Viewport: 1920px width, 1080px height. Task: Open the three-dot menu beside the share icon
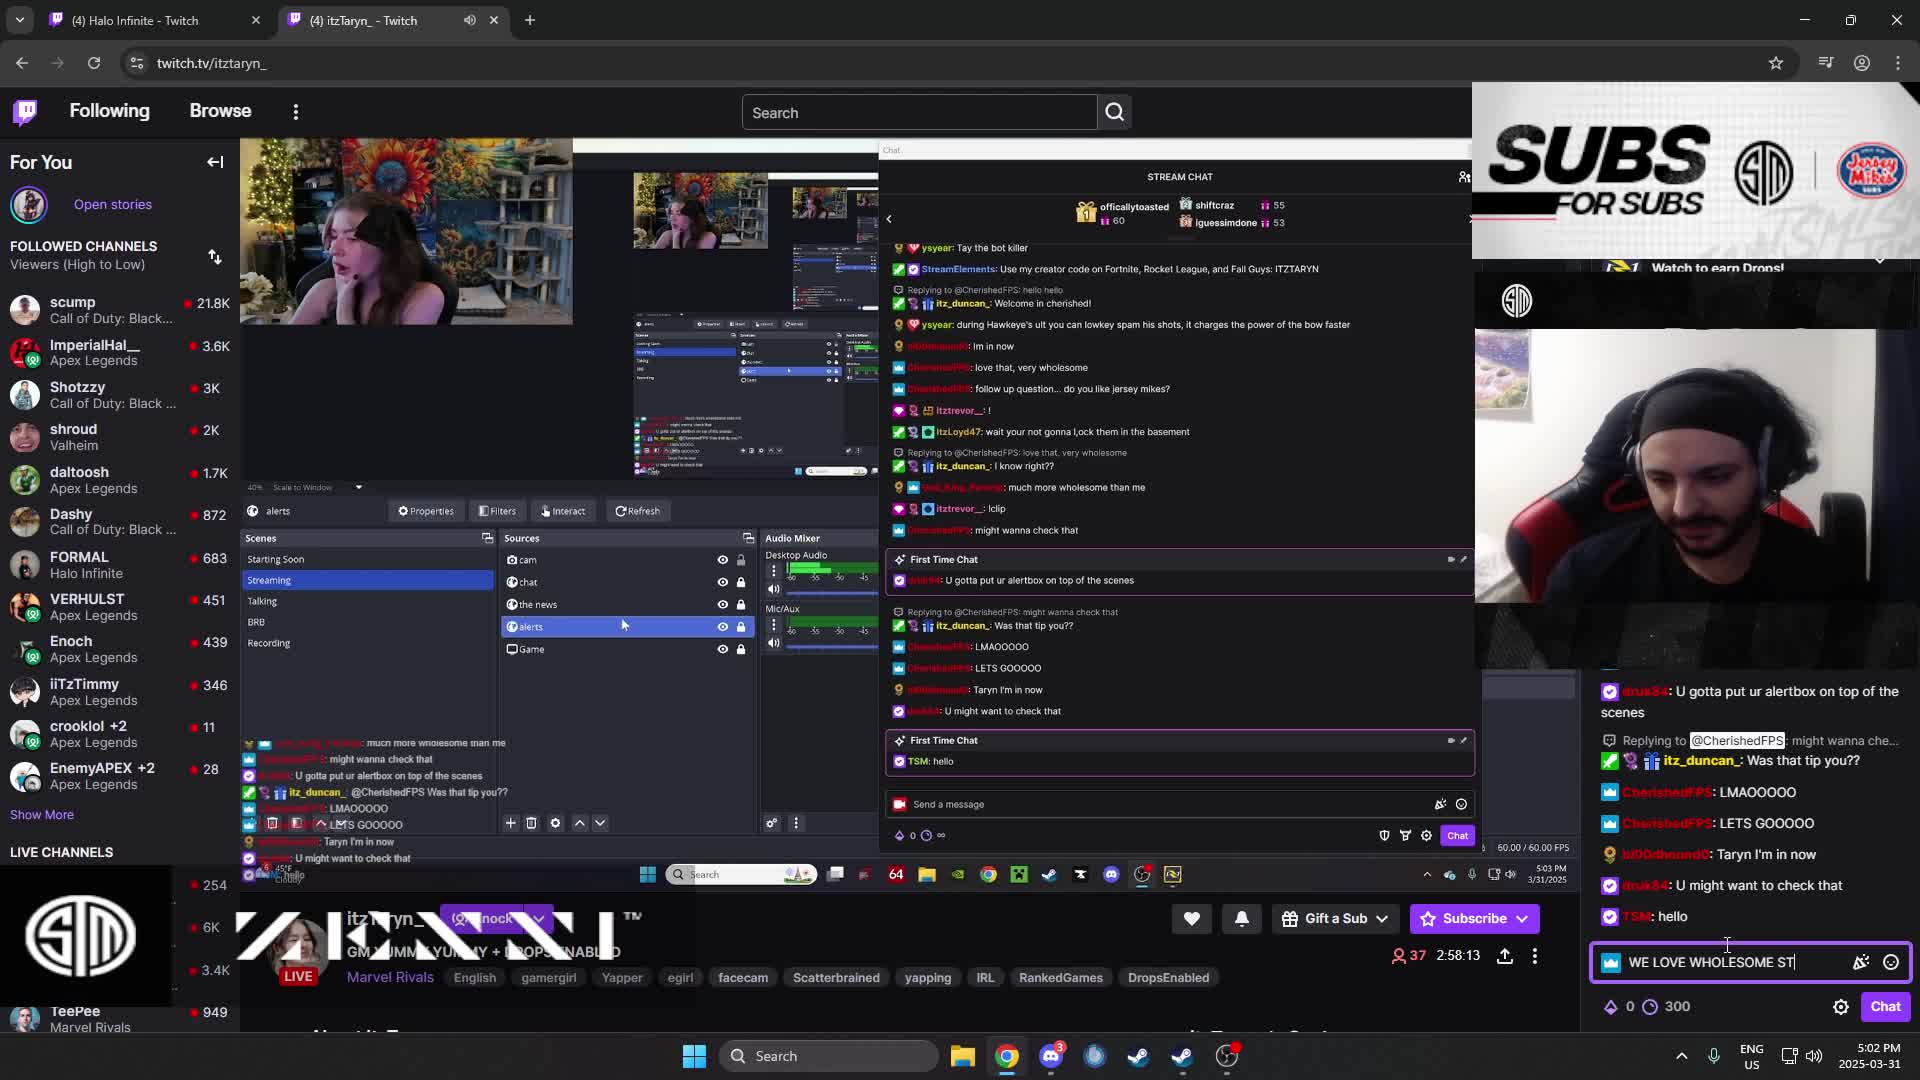tap(1535, 956)
